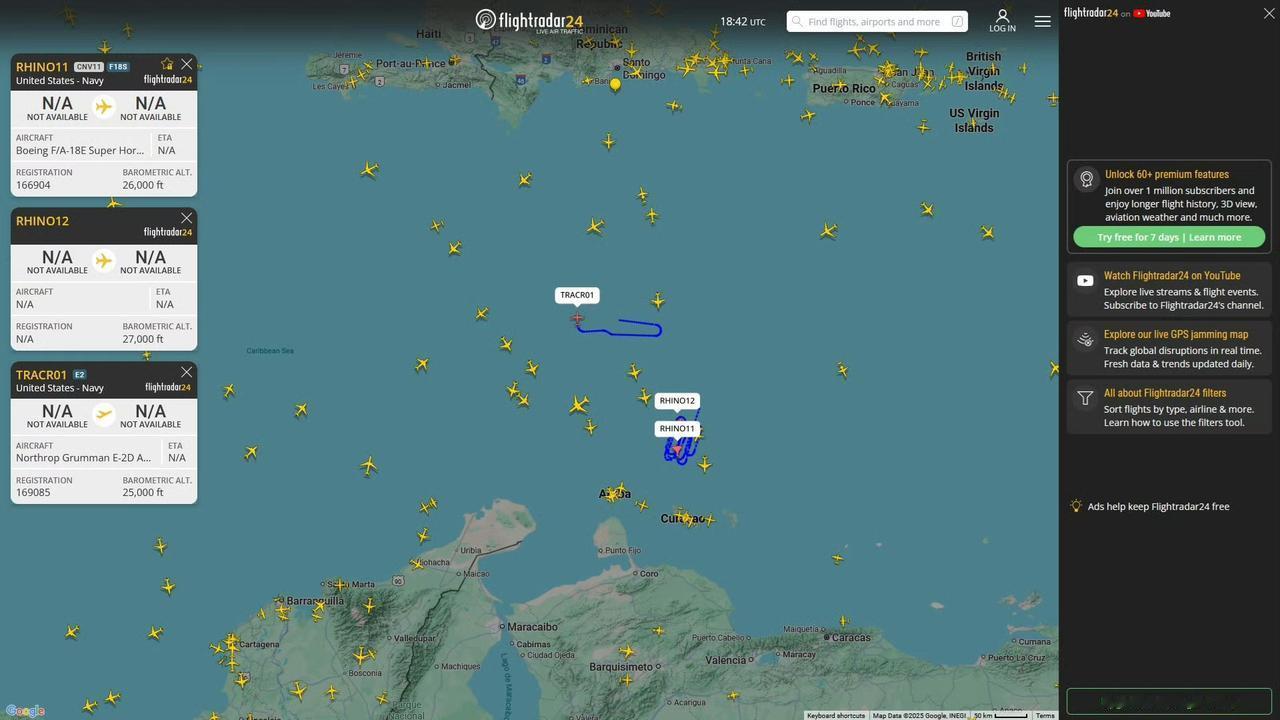Click the 25,000 ft barometric altitude value

click(143, 492)
